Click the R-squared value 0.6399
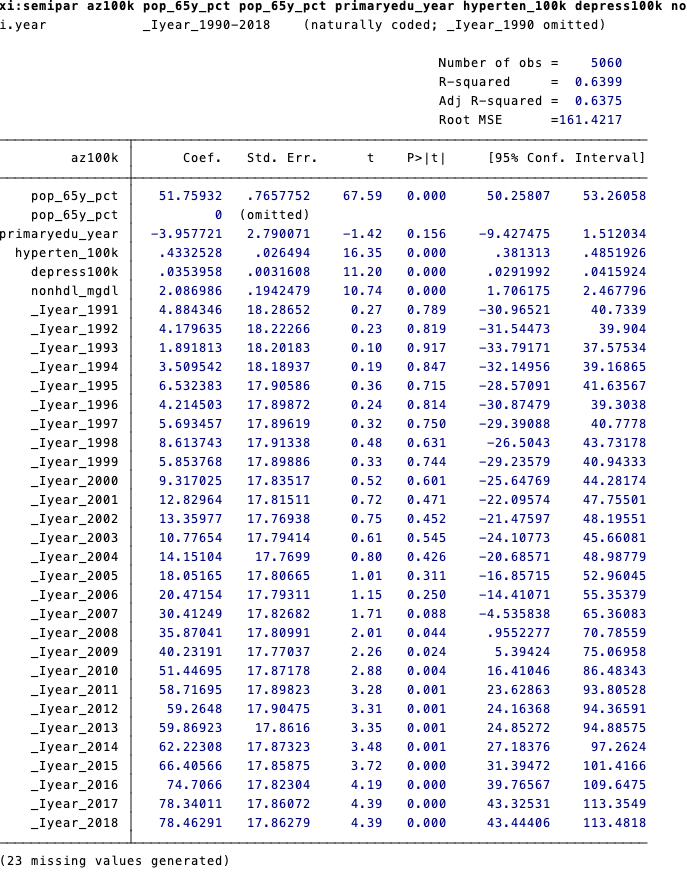The image size is (687, 872). pyautogui.click(x=597, y=82)
